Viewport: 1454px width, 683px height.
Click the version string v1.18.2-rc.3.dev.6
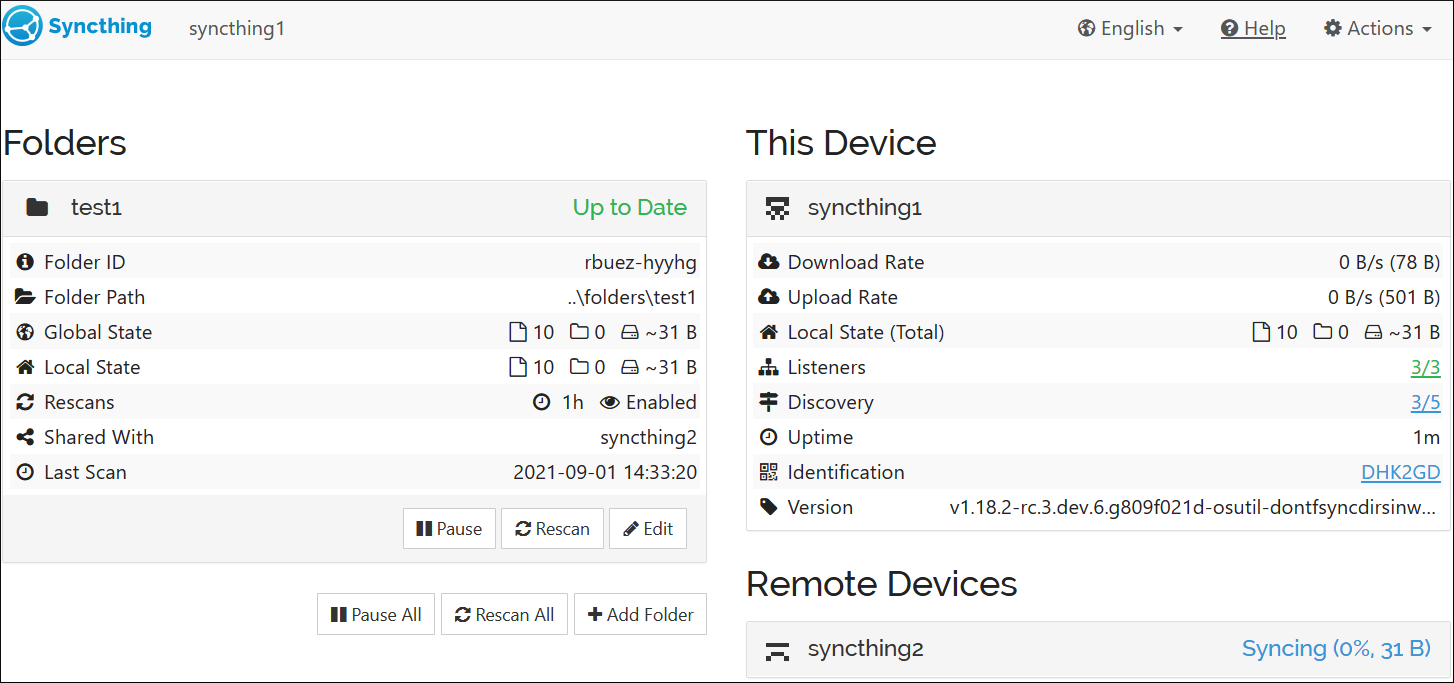pyautogui.click(x=1195, y=507)
